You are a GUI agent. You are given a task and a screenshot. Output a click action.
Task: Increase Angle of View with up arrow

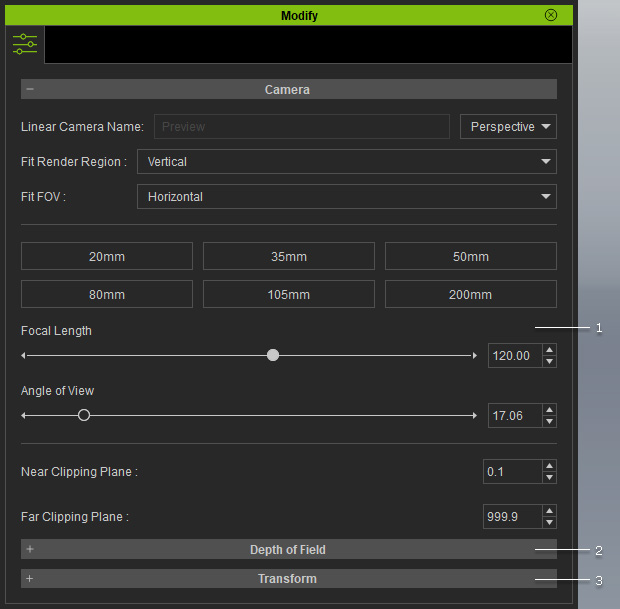click(x=549, y=410)
